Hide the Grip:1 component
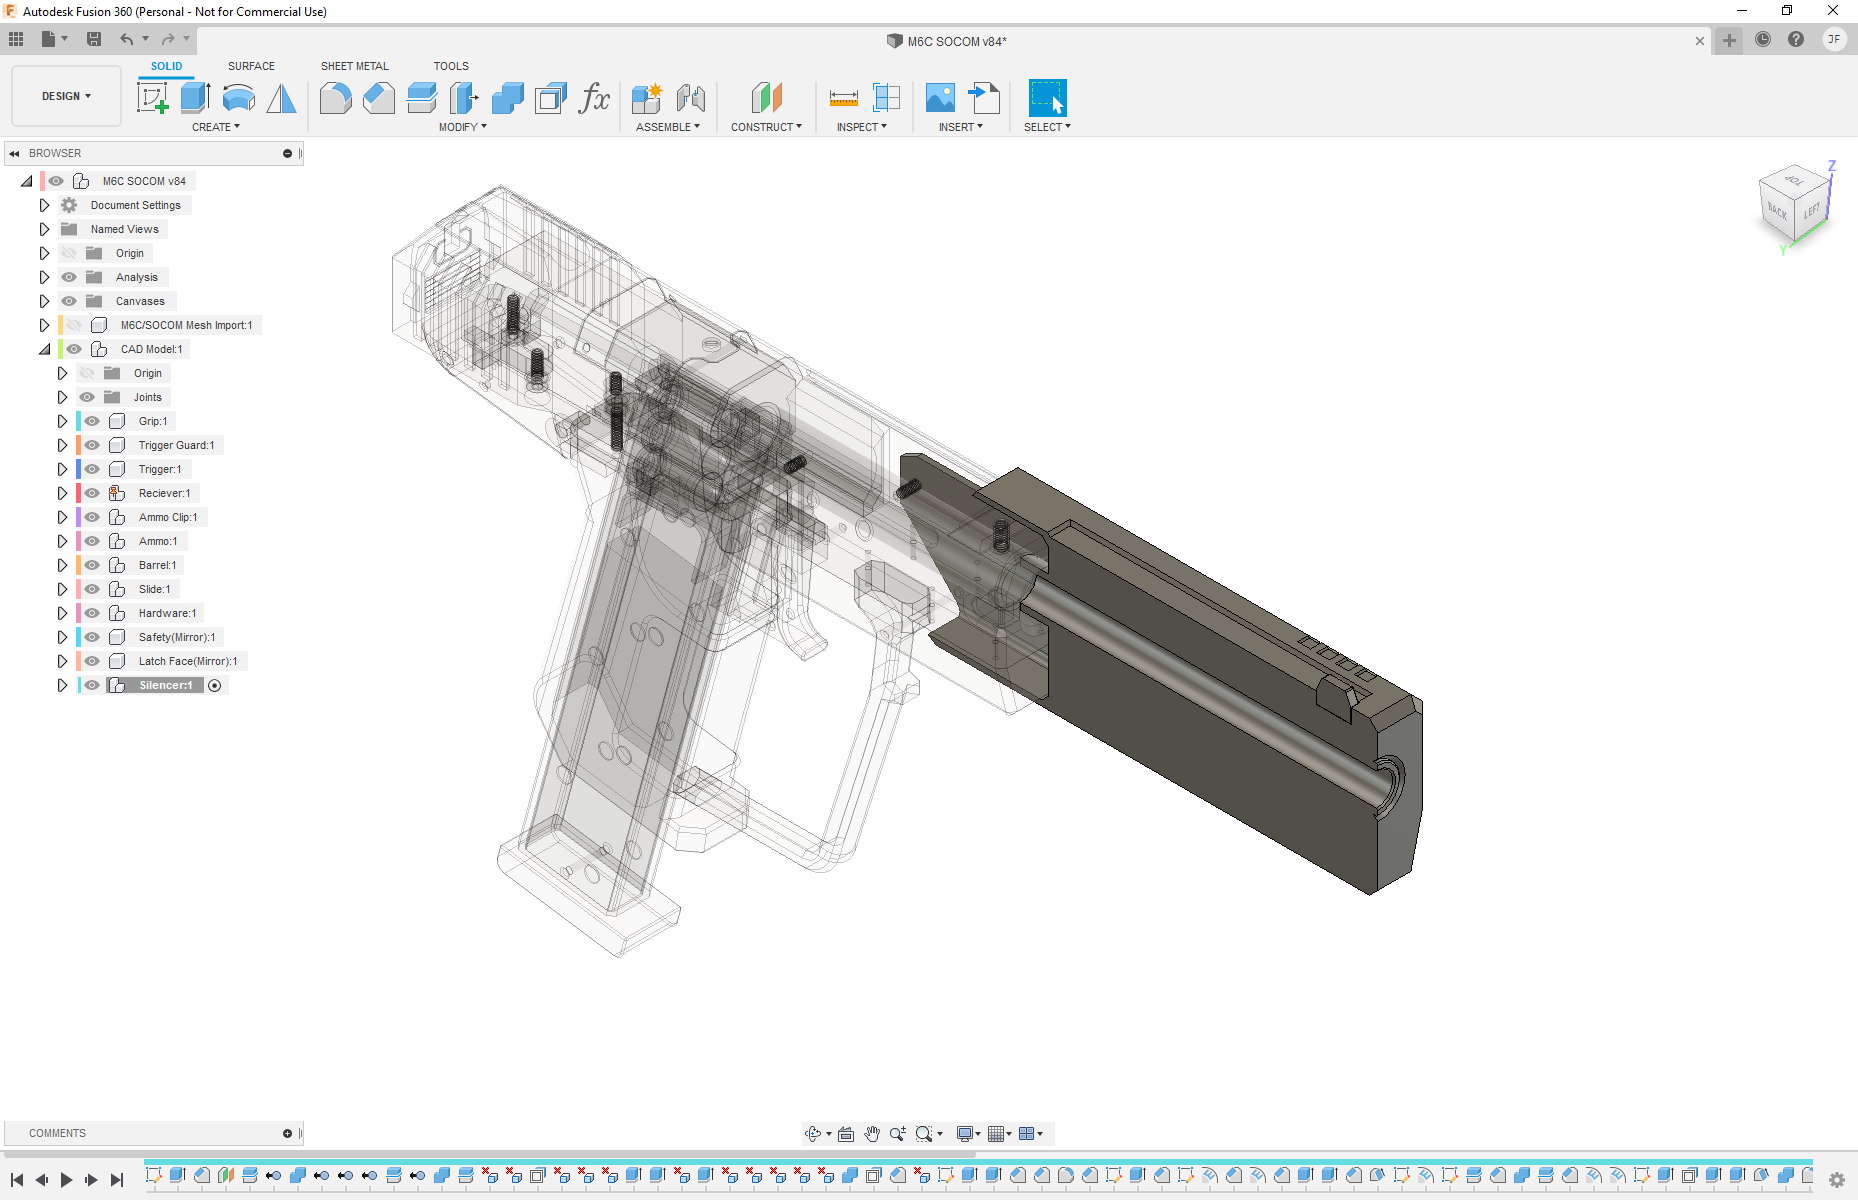Image resolution: width=1858 pixels, height=1200 pixels. (92, 421)
